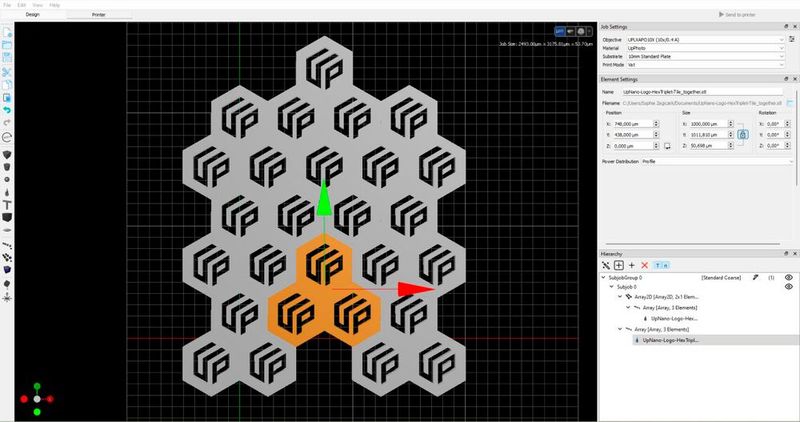Open the Edit menu

pyautogui.click(x=21, y=5)
